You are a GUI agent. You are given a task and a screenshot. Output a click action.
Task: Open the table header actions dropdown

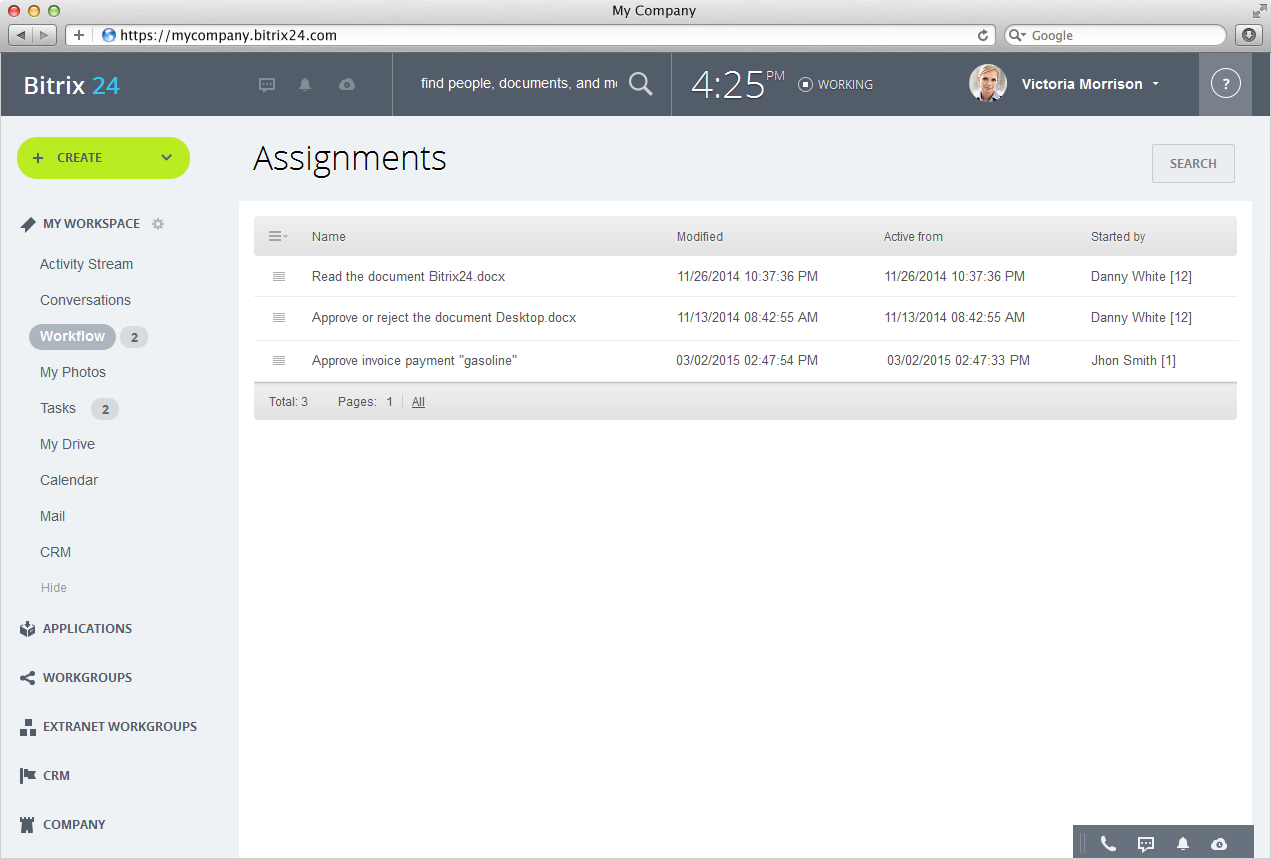point(278,237)
